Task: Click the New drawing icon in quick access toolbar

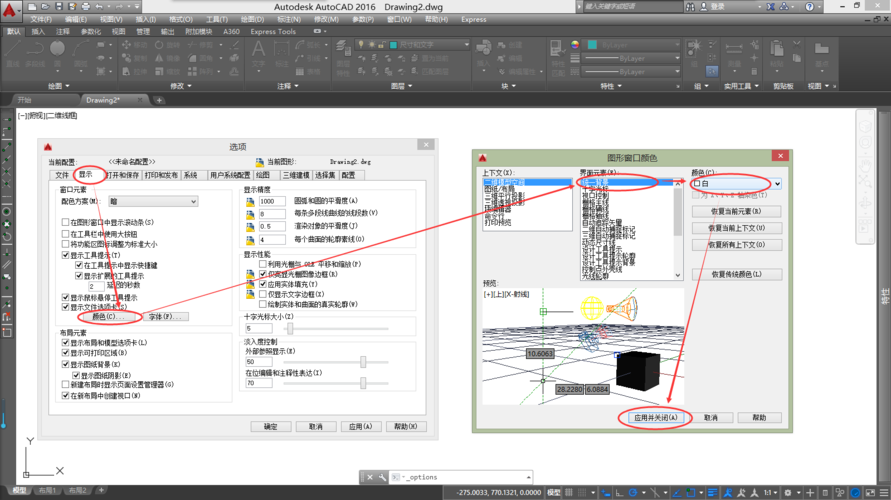Action: pyautogui.click(x=32, y=7)
